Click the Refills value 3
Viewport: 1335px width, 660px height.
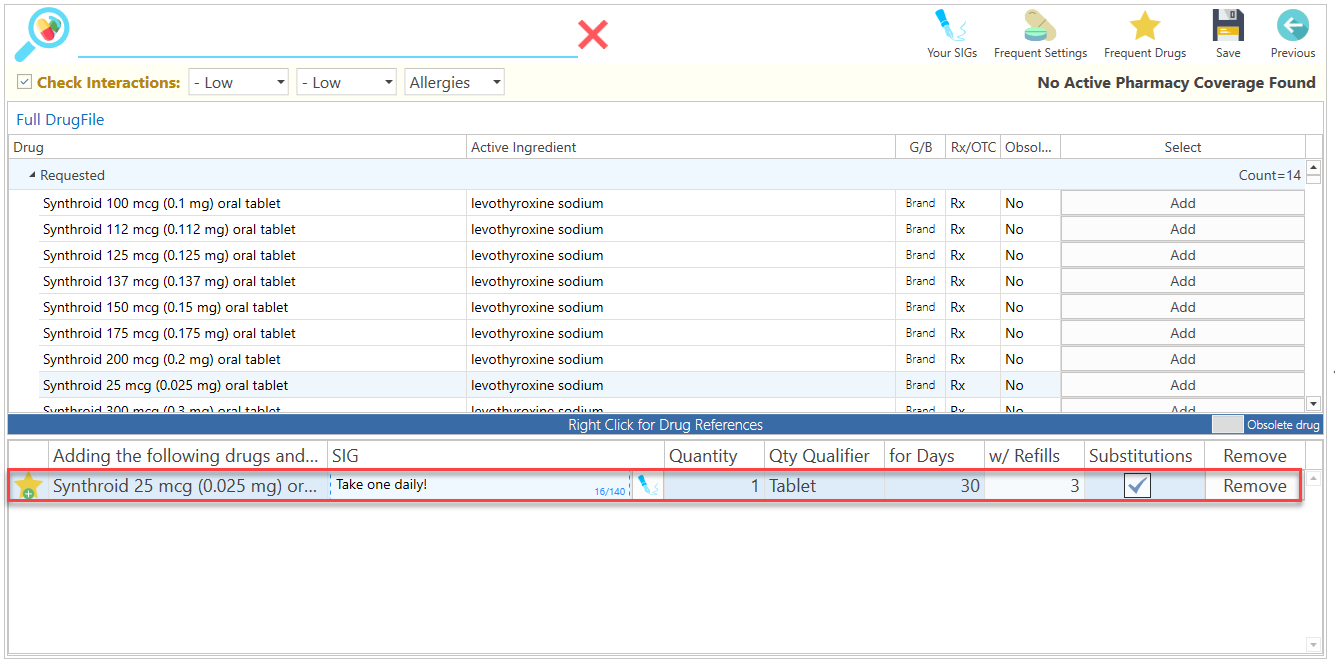coord(1034,486)
